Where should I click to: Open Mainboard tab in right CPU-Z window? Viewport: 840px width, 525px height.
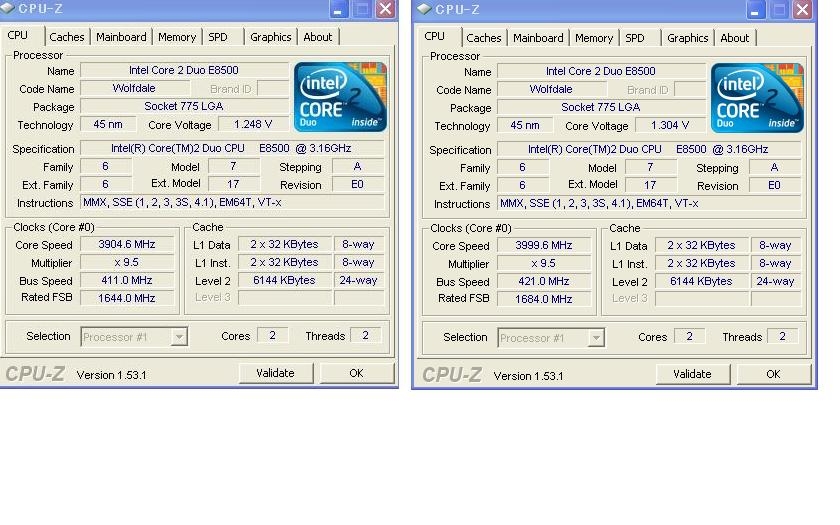coord(538,38)
